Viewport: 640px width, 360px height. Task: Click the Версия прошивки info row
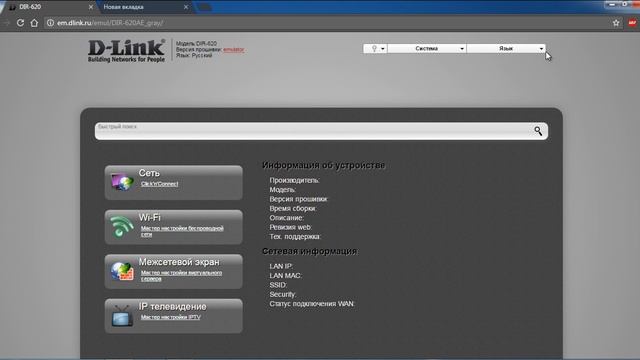[x=298, y=199]
